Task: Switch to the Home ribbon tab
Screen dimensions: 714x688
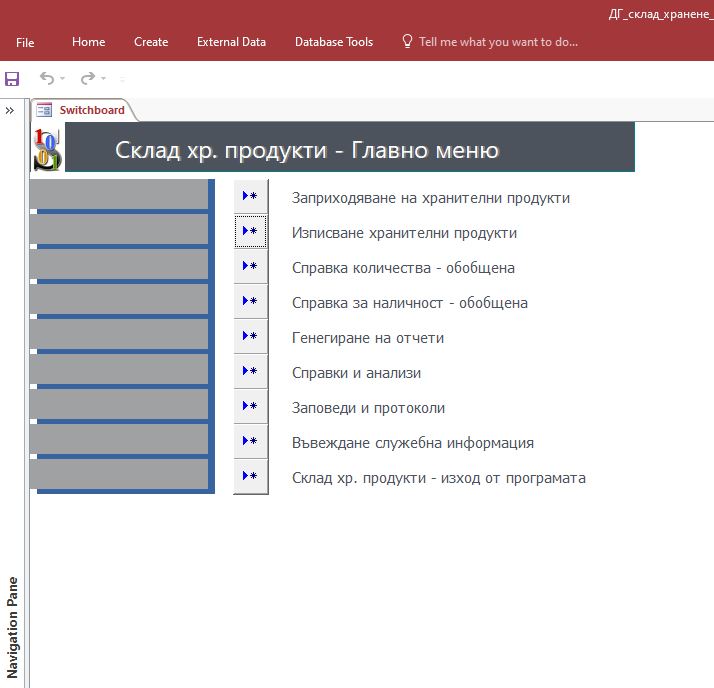Action: (89, 42)
